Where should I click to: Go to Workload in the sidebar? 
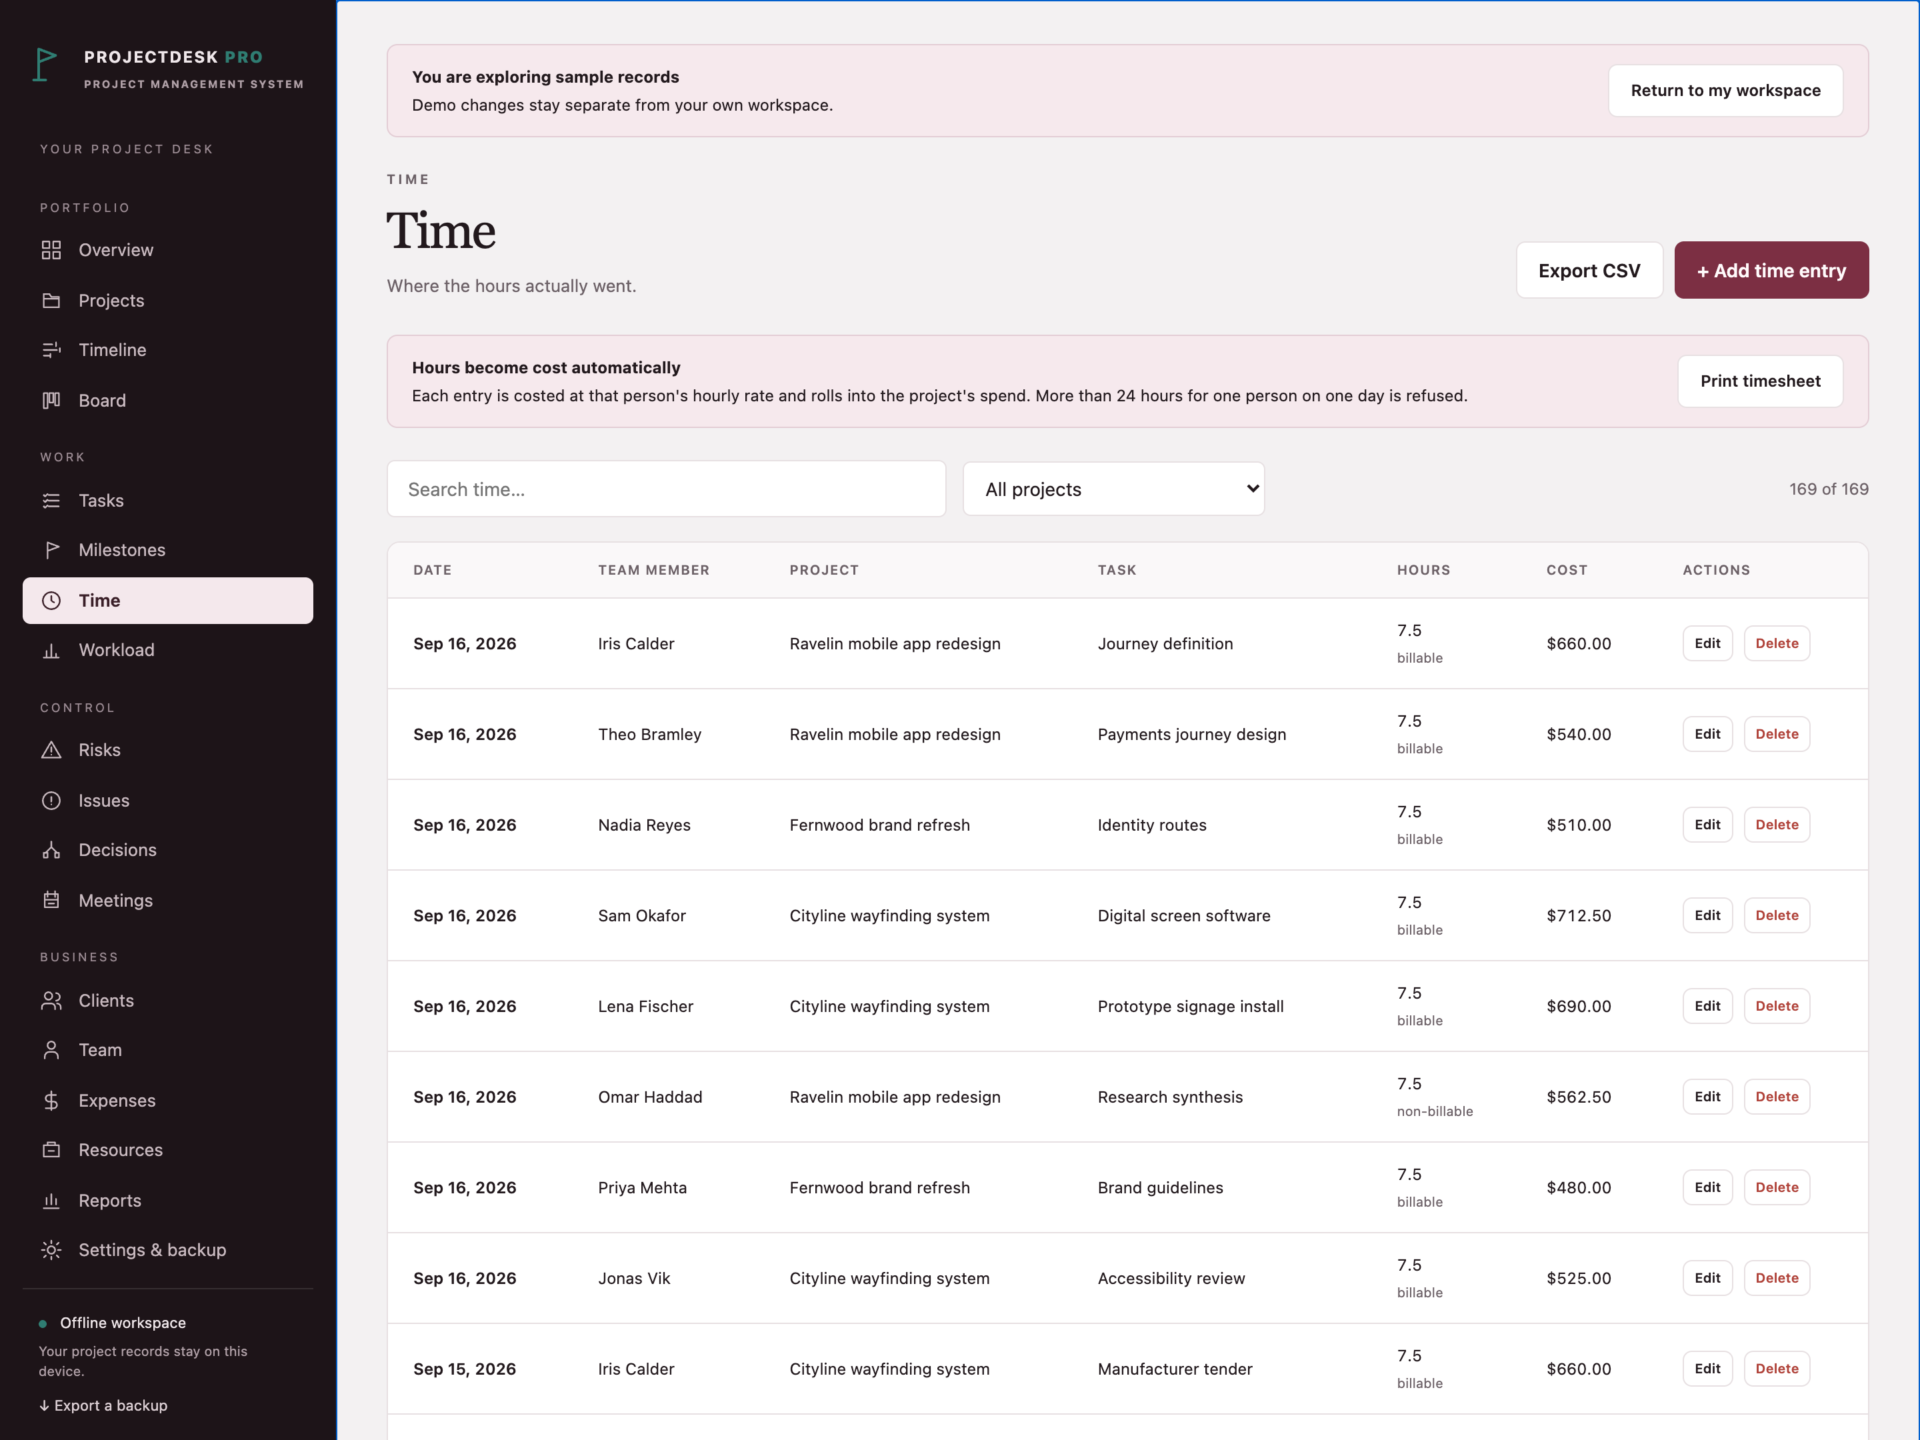[x=168, y=650]
